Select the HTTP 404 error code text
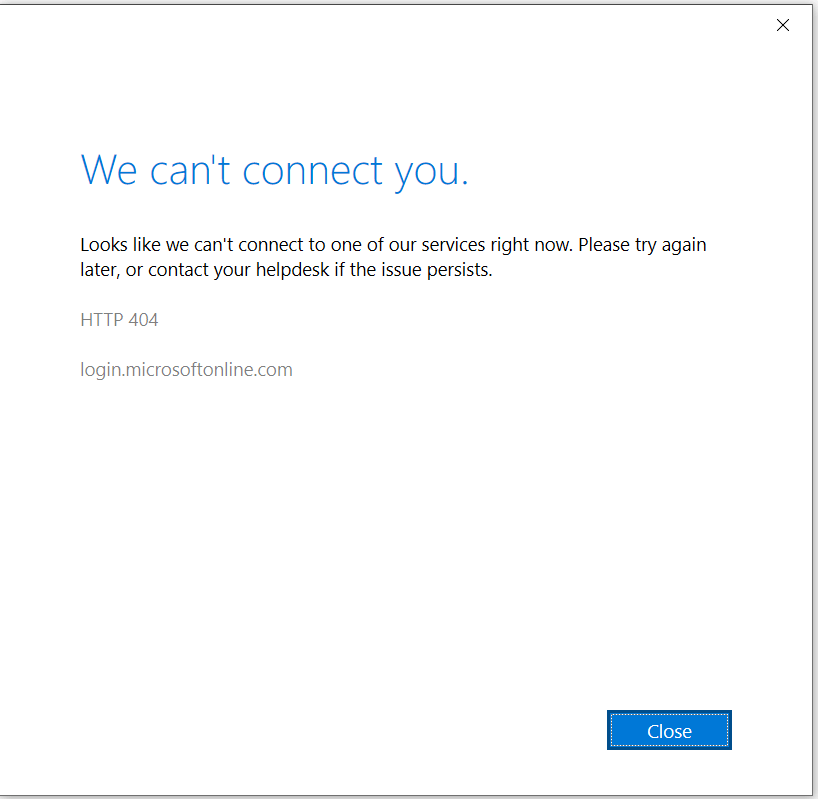818x799 pixels. [119, 319]
